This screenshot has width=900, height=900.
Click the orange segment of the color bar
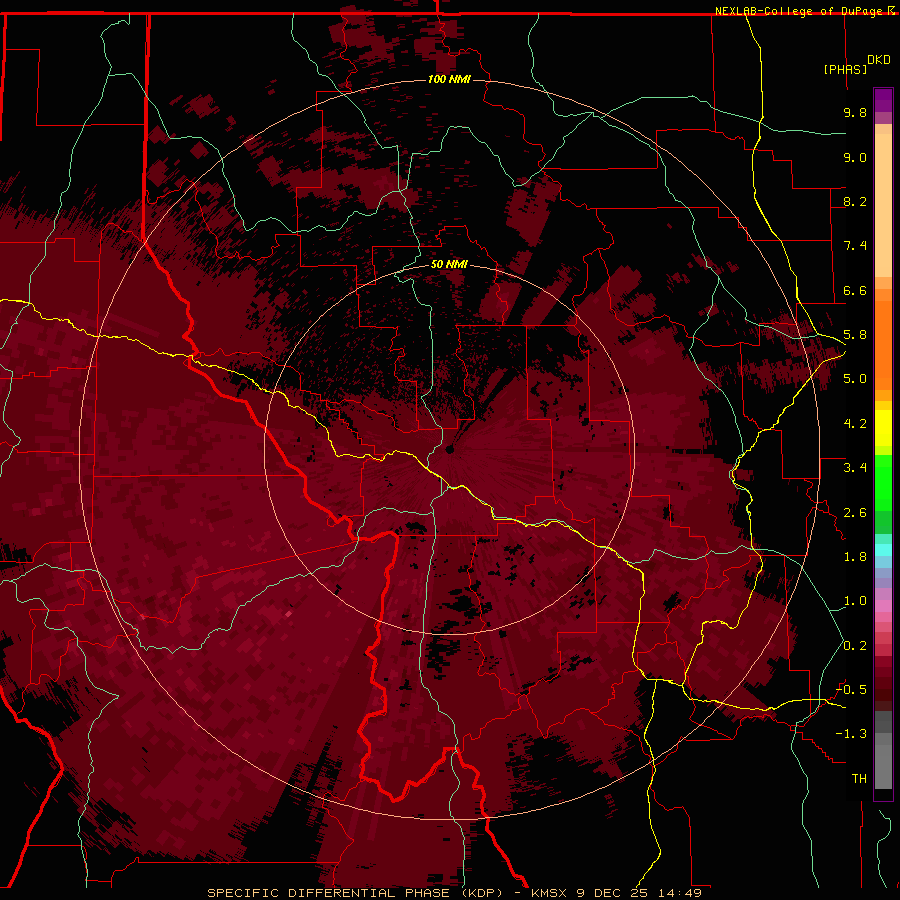point(883,344)
